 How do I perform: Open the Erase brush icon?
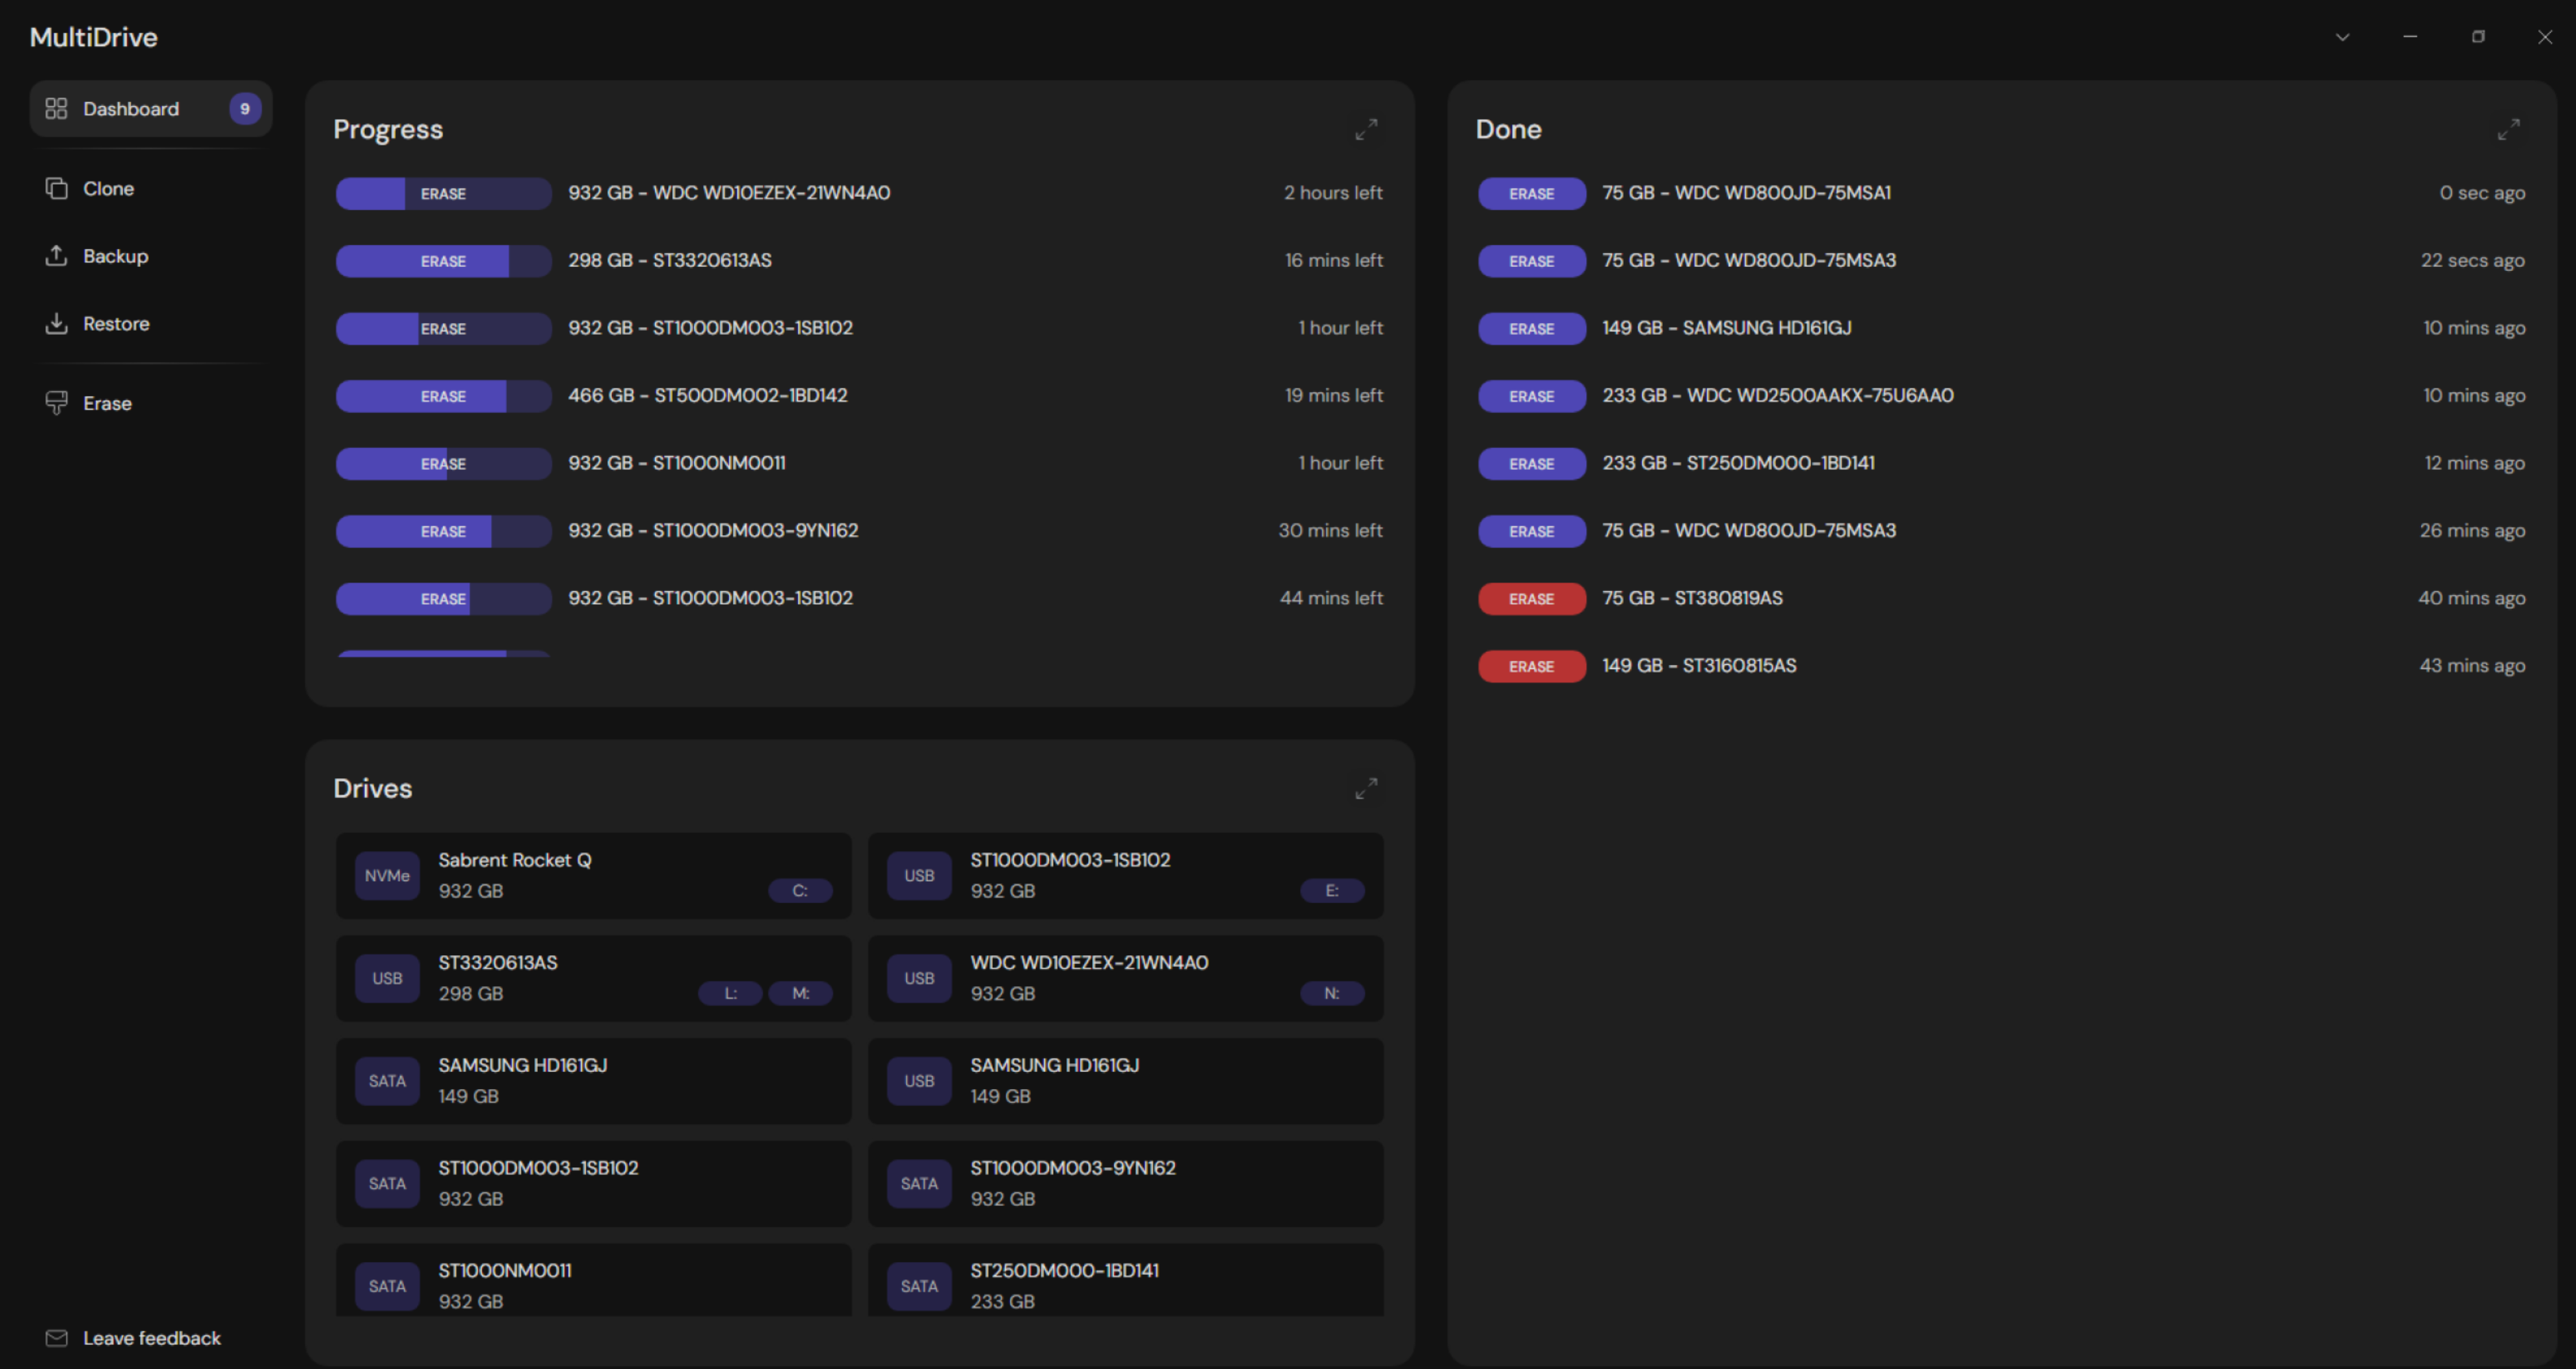(57, 403)
